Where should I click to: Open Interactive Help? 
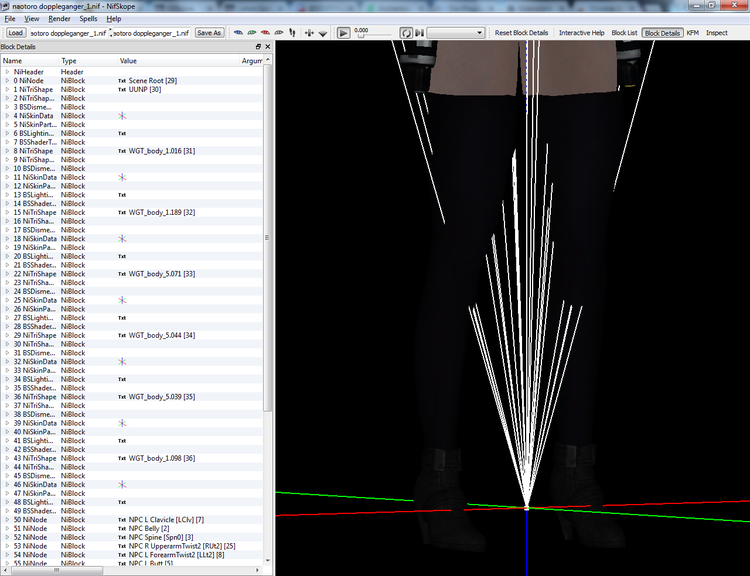pyautogui.click(x=582, y=33)
